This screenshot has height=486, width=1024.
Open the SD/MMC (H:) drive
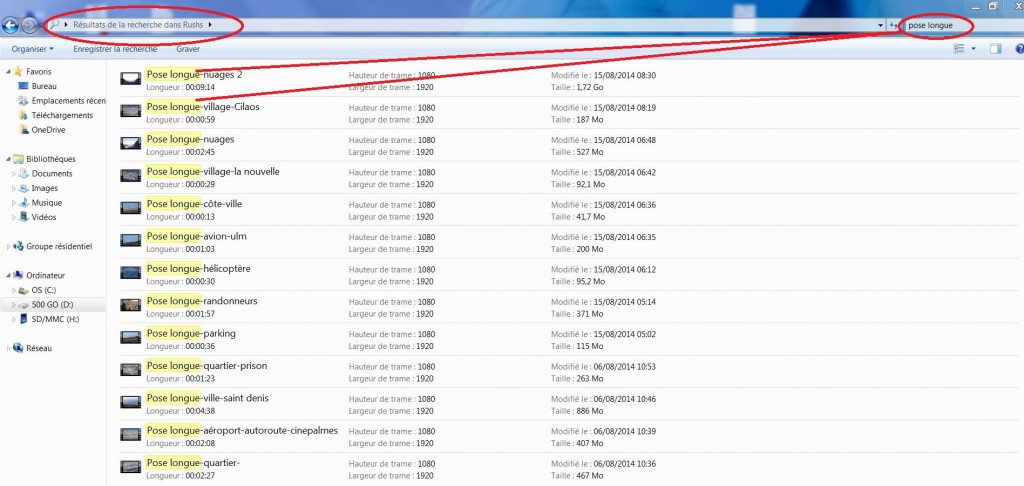click(55, 319)
